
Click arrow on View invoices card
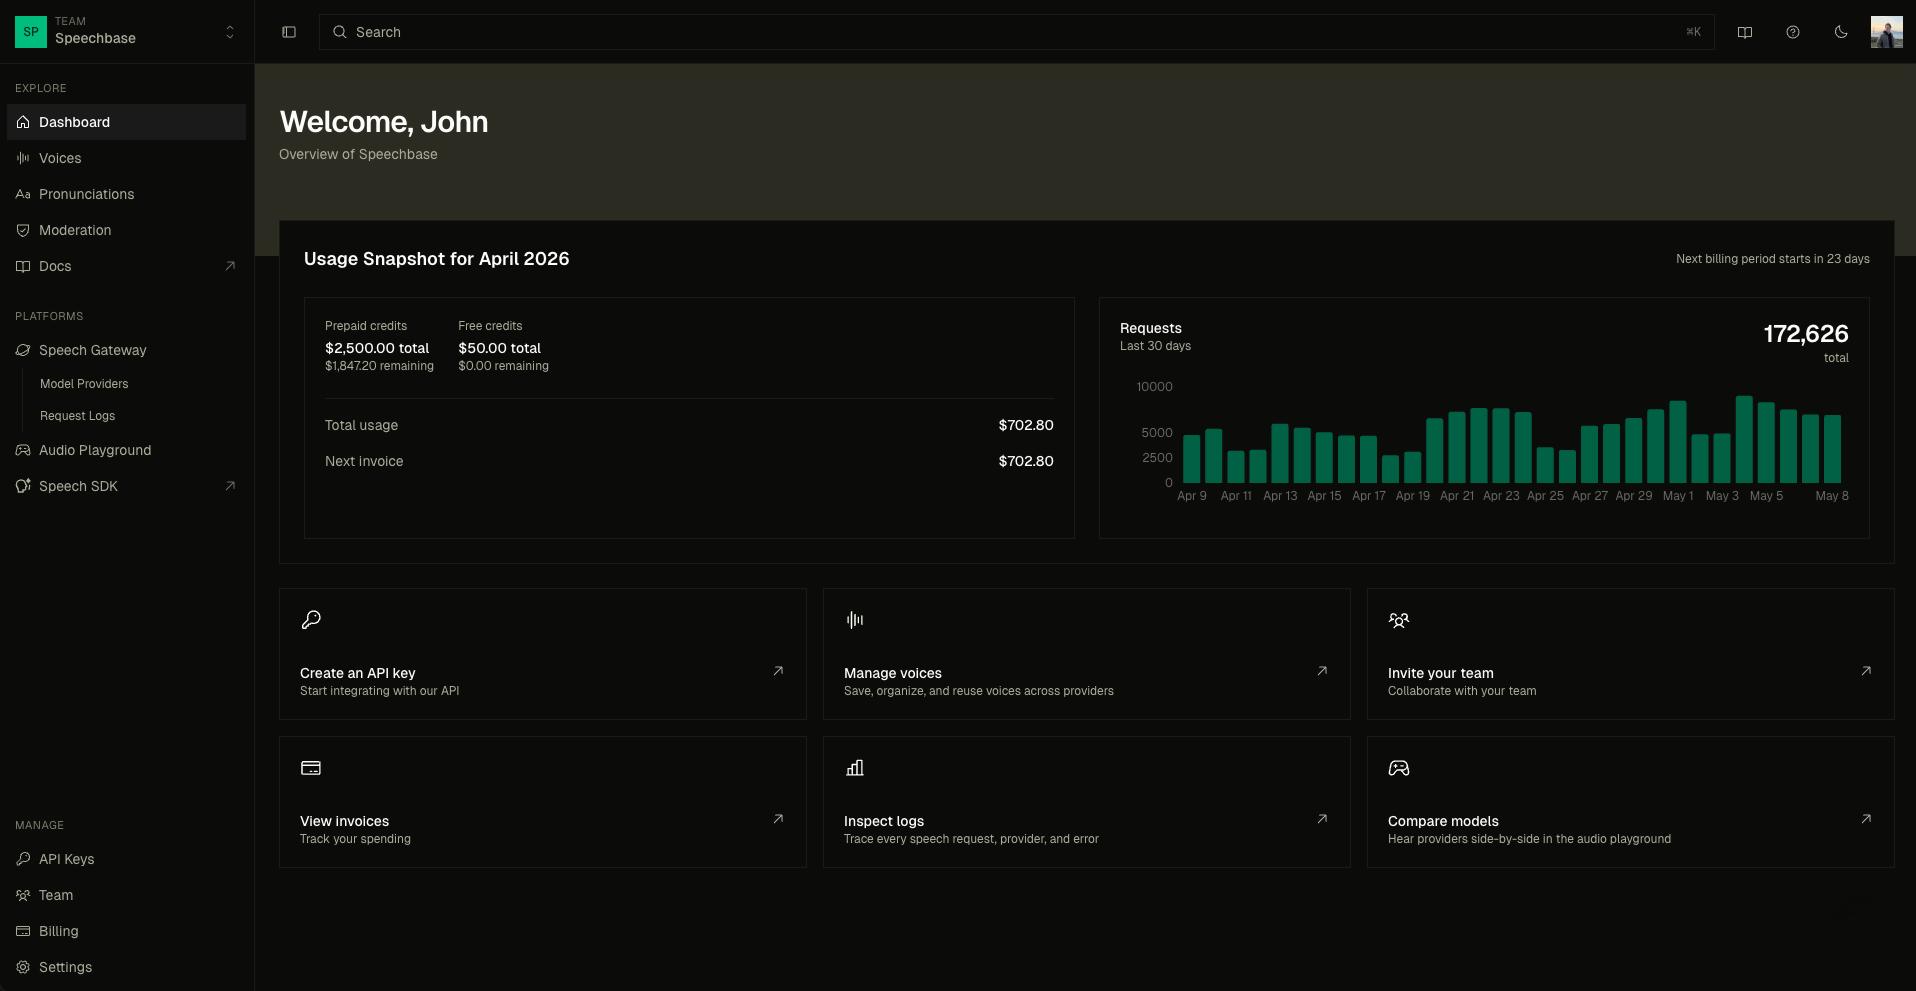(778, 819)
